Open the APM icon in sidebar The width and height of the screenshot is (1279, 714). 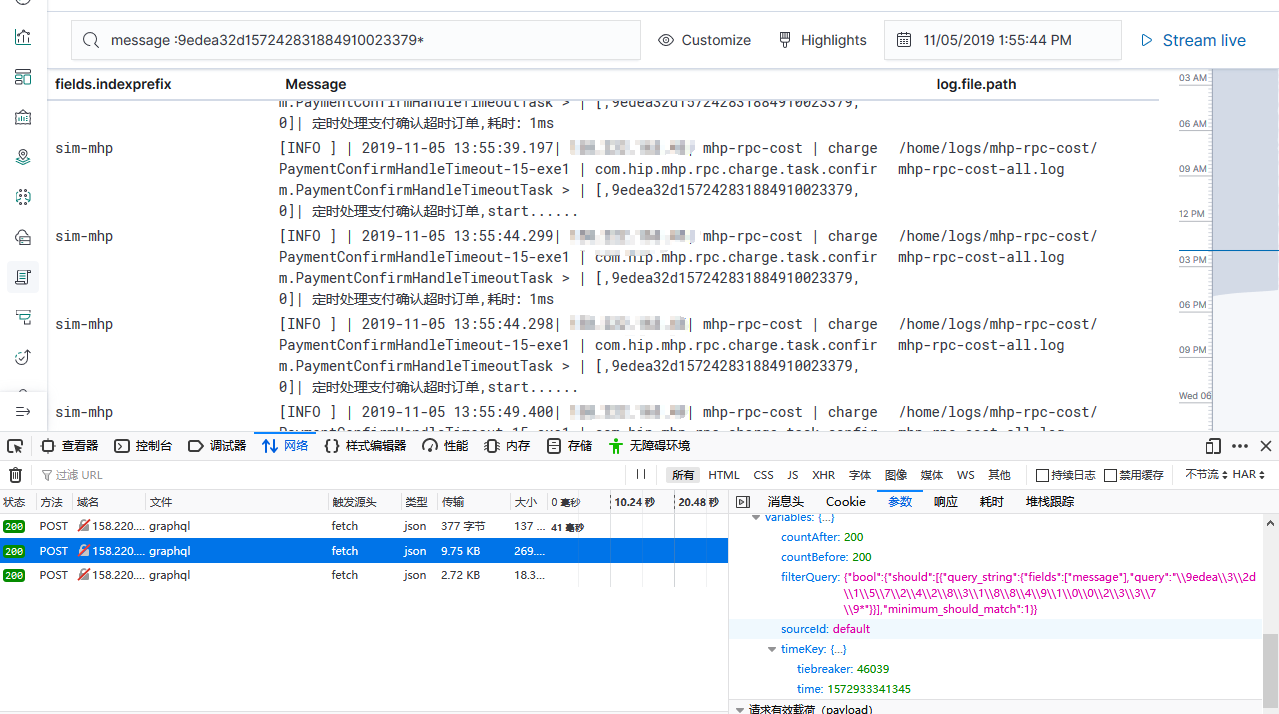click(x=23, y=317)
